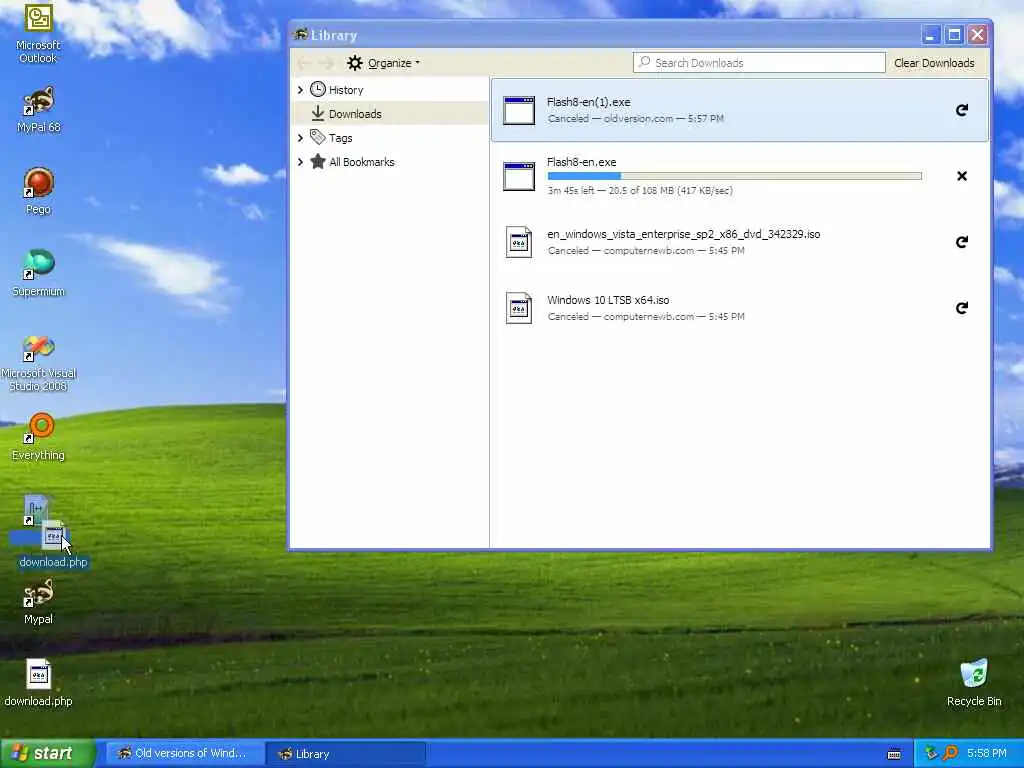
Task: Retry the Flash8-en(1).exe download
Action: [961, 110]
